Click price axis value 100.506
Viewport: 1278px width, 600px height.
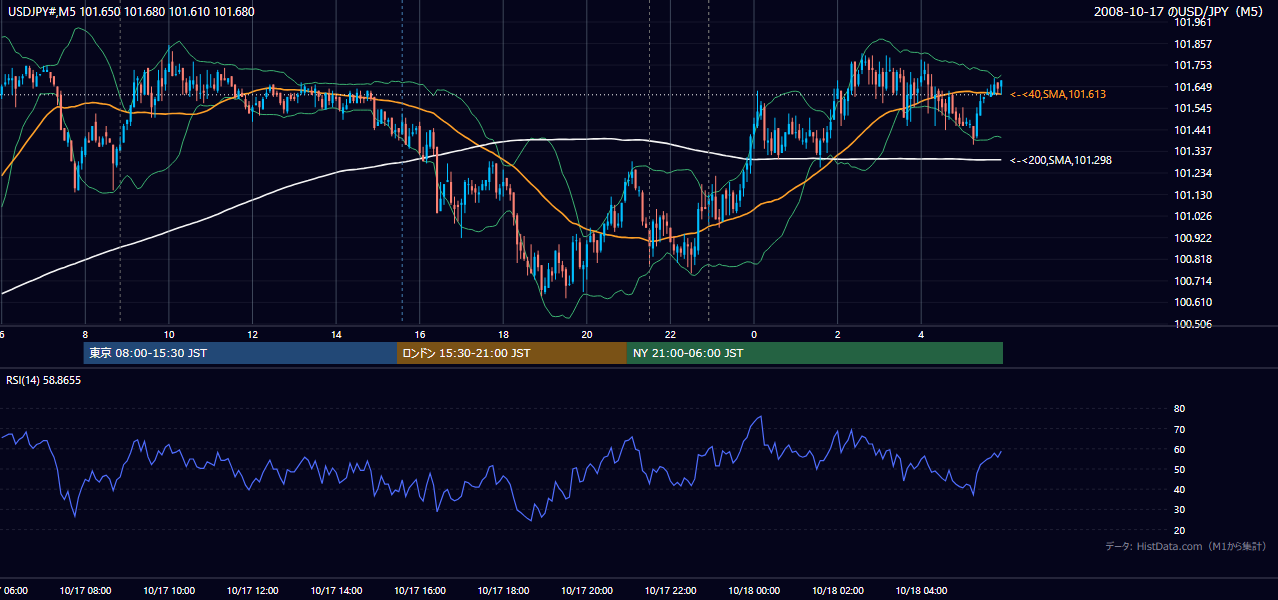[1193, 324]
